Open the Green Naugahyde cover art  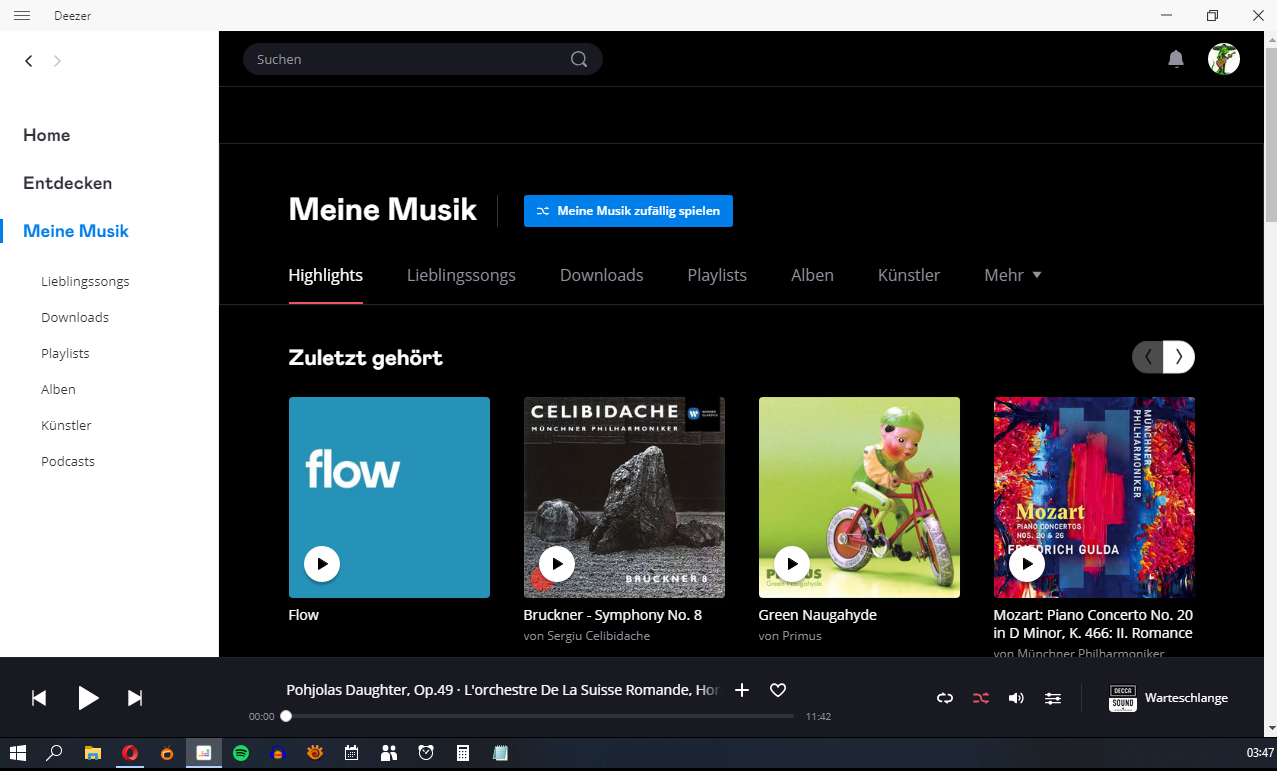(x=859, y=497)
